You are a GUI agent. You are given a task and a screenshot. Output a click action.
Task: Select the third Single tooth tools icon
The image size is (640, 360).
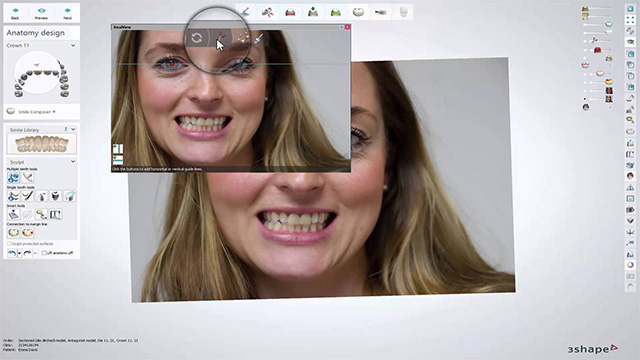pyautogui.click(x=41, y=196)
